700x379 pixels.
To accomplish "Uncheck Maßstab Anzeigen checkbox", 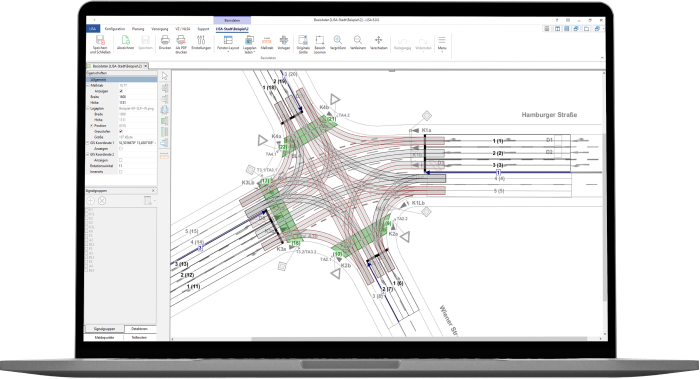I will (x=121, y=91).
